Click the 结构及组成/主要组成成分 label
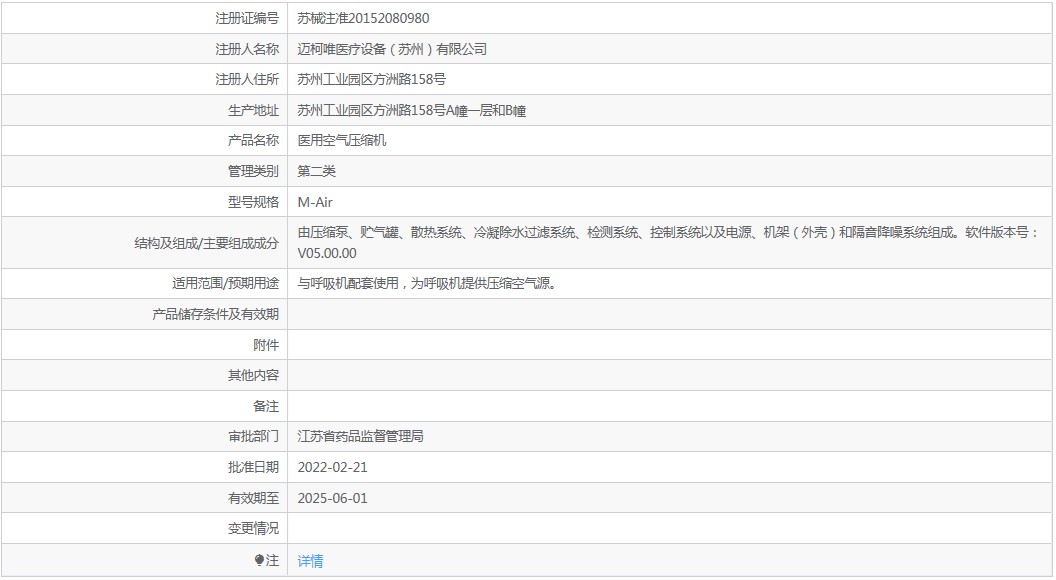This screenshot has width=1056, height=580. (x=207, y=243)
